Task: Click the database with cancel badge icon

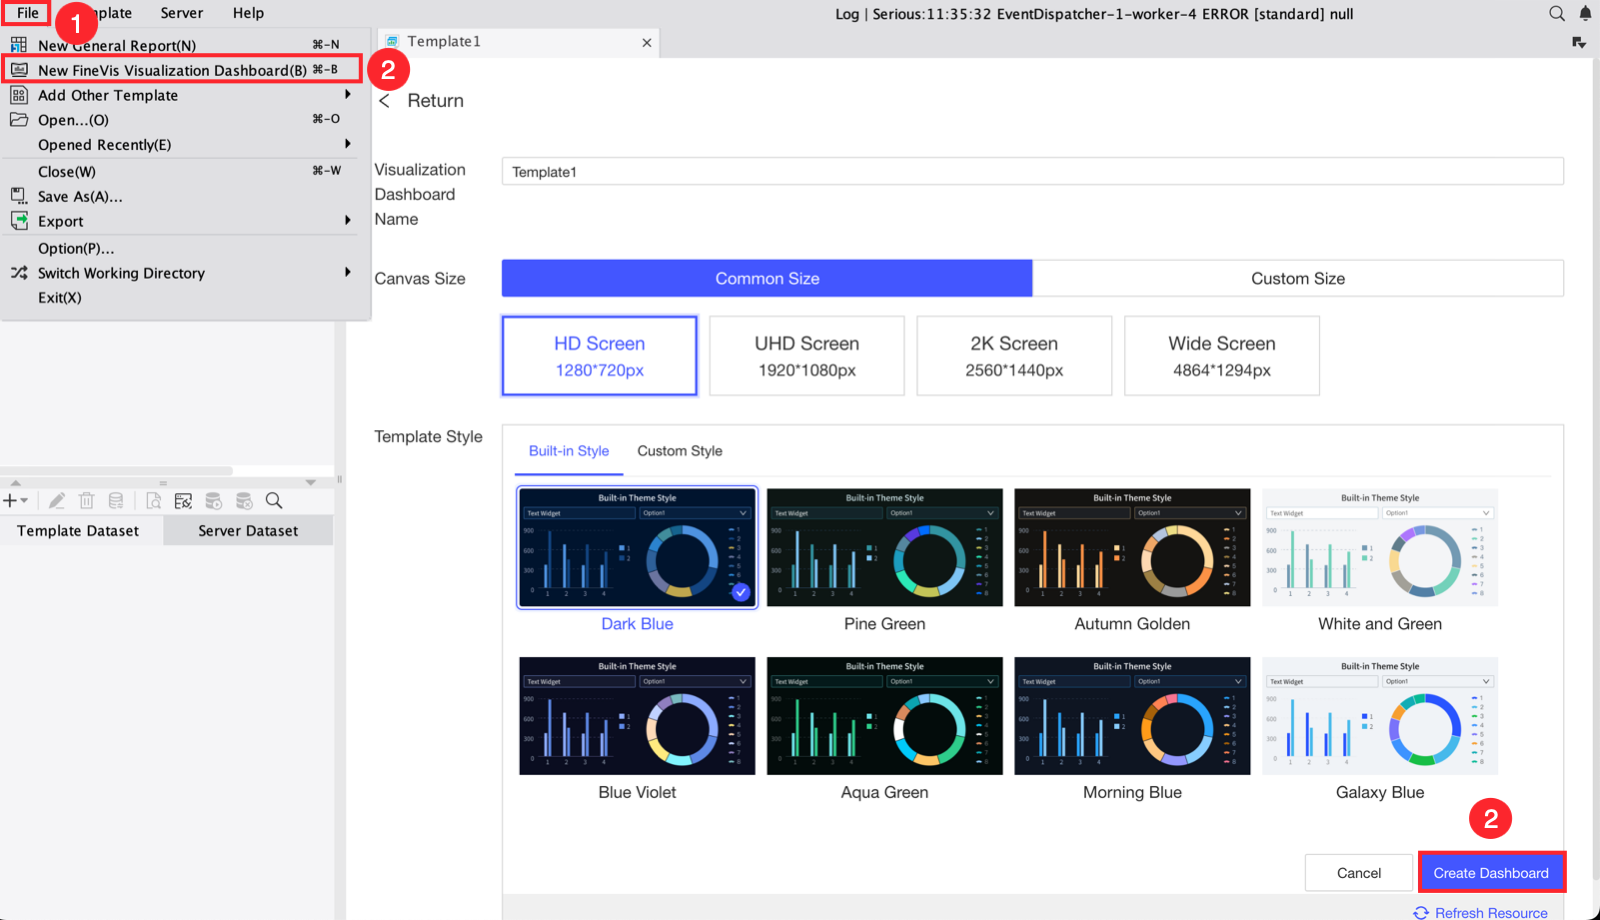Action: pos(244,501)
